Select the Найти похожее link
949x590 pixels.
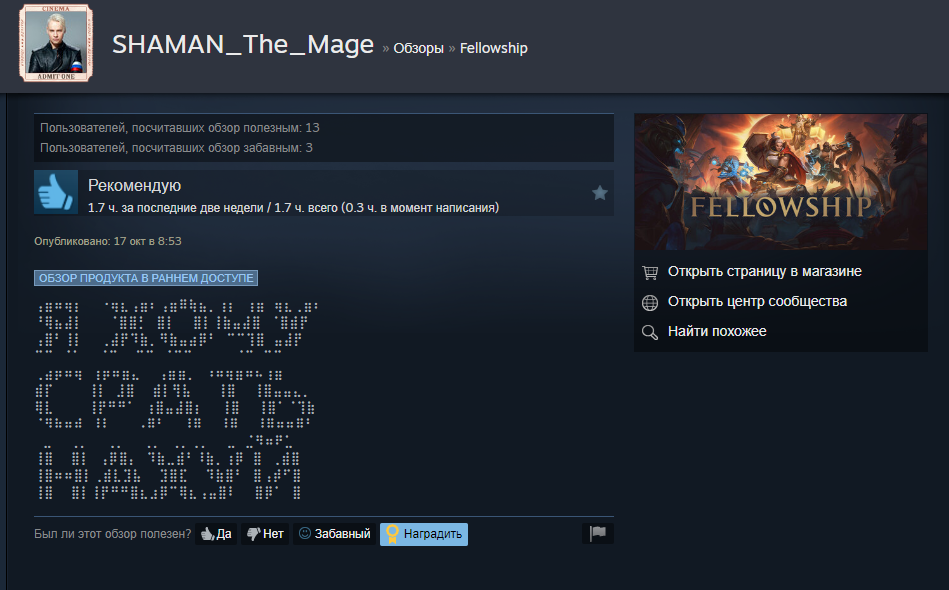pyautogui.click(x=717, y=331)
